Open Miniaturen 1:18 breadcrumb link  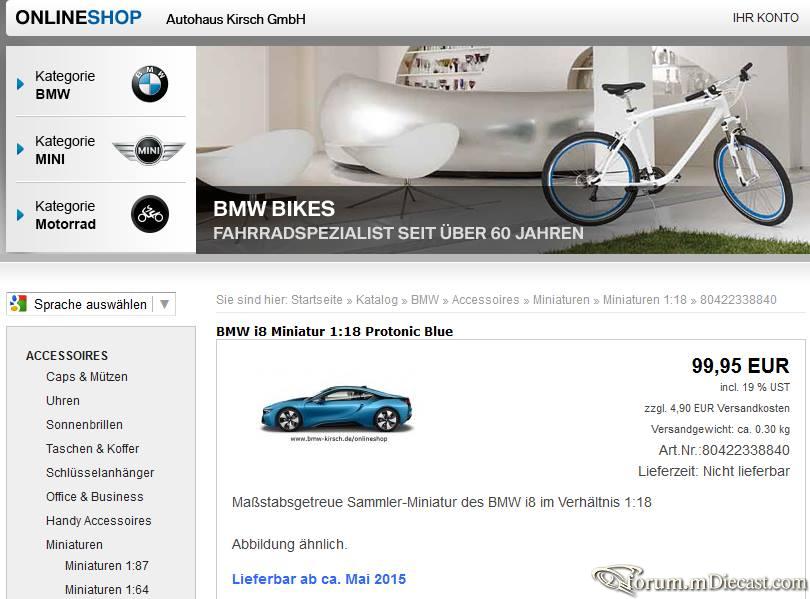pos(645,300)
